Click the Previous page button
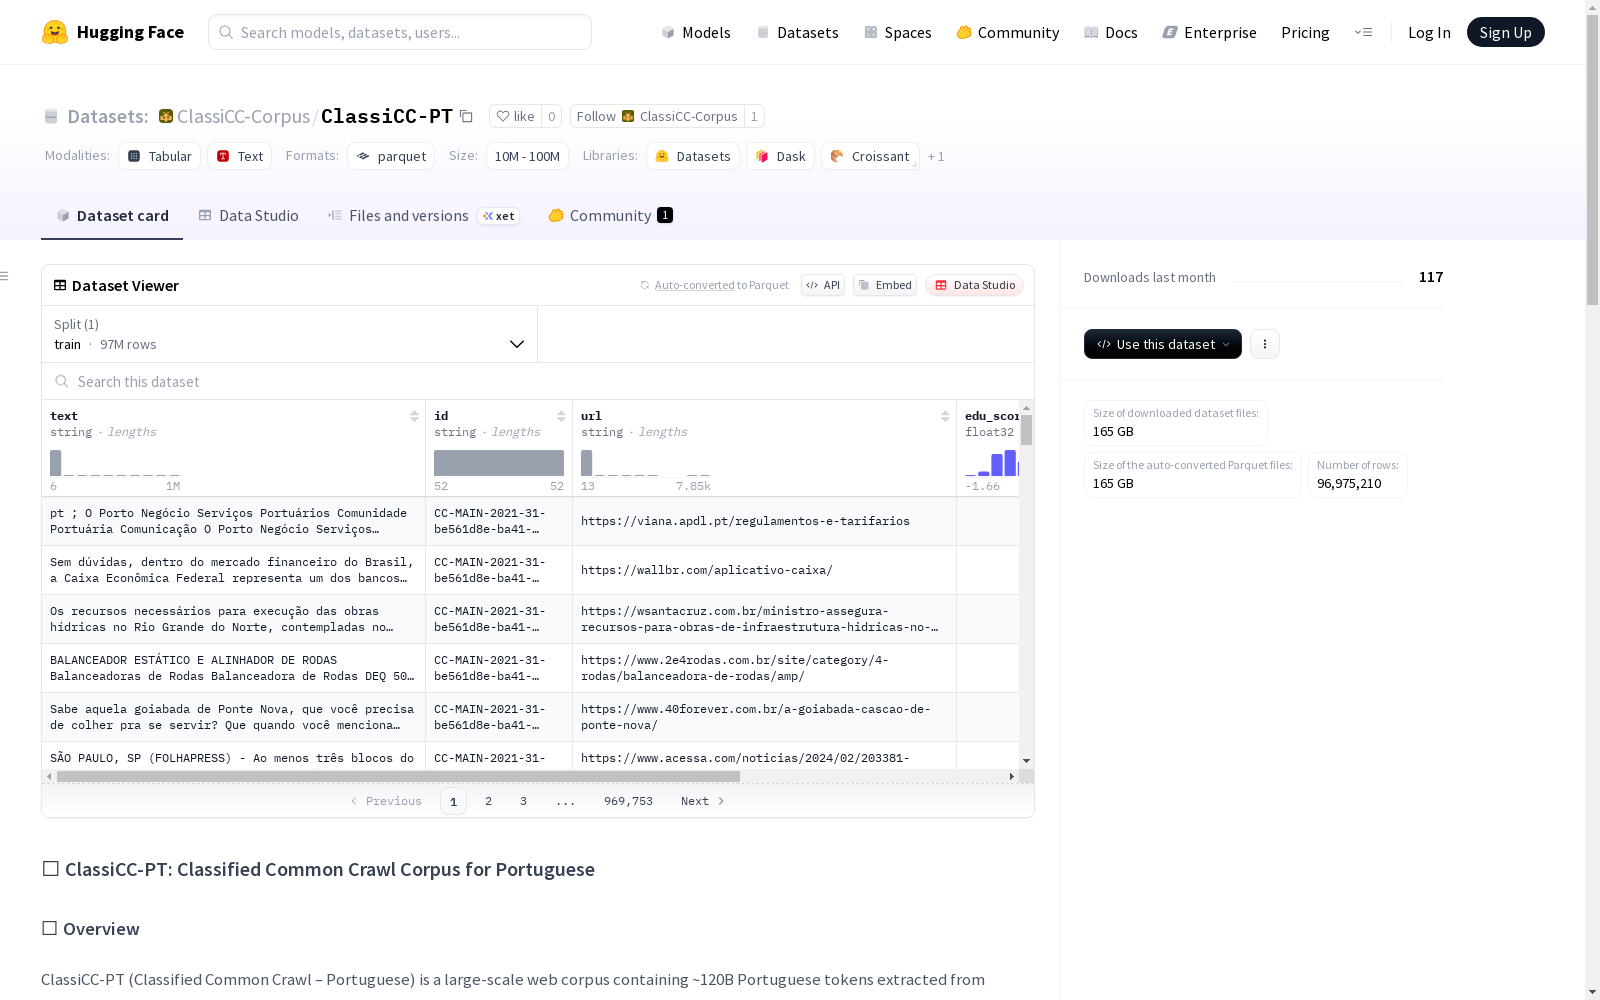 [x=386, y=801]
